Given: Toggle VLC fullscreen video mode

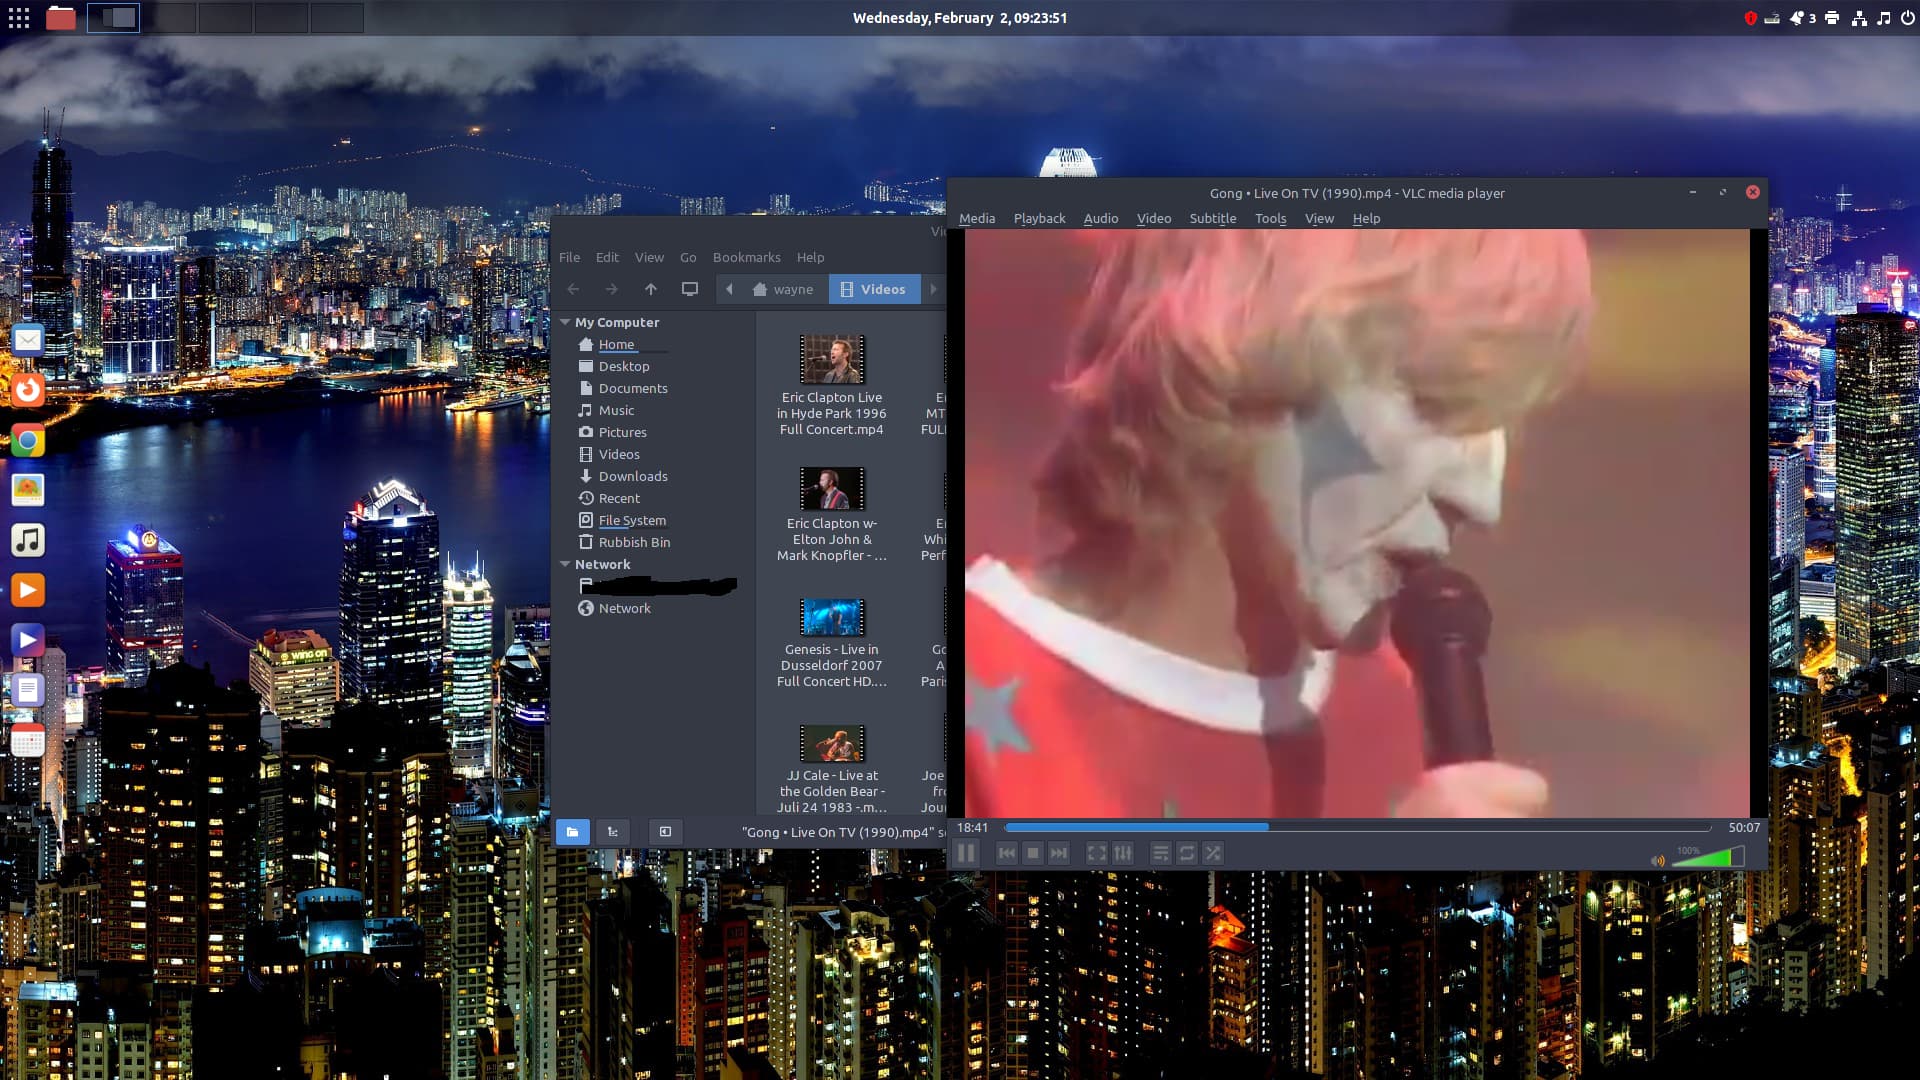Looking at the screenshot, I should [x=1097, y=853].
